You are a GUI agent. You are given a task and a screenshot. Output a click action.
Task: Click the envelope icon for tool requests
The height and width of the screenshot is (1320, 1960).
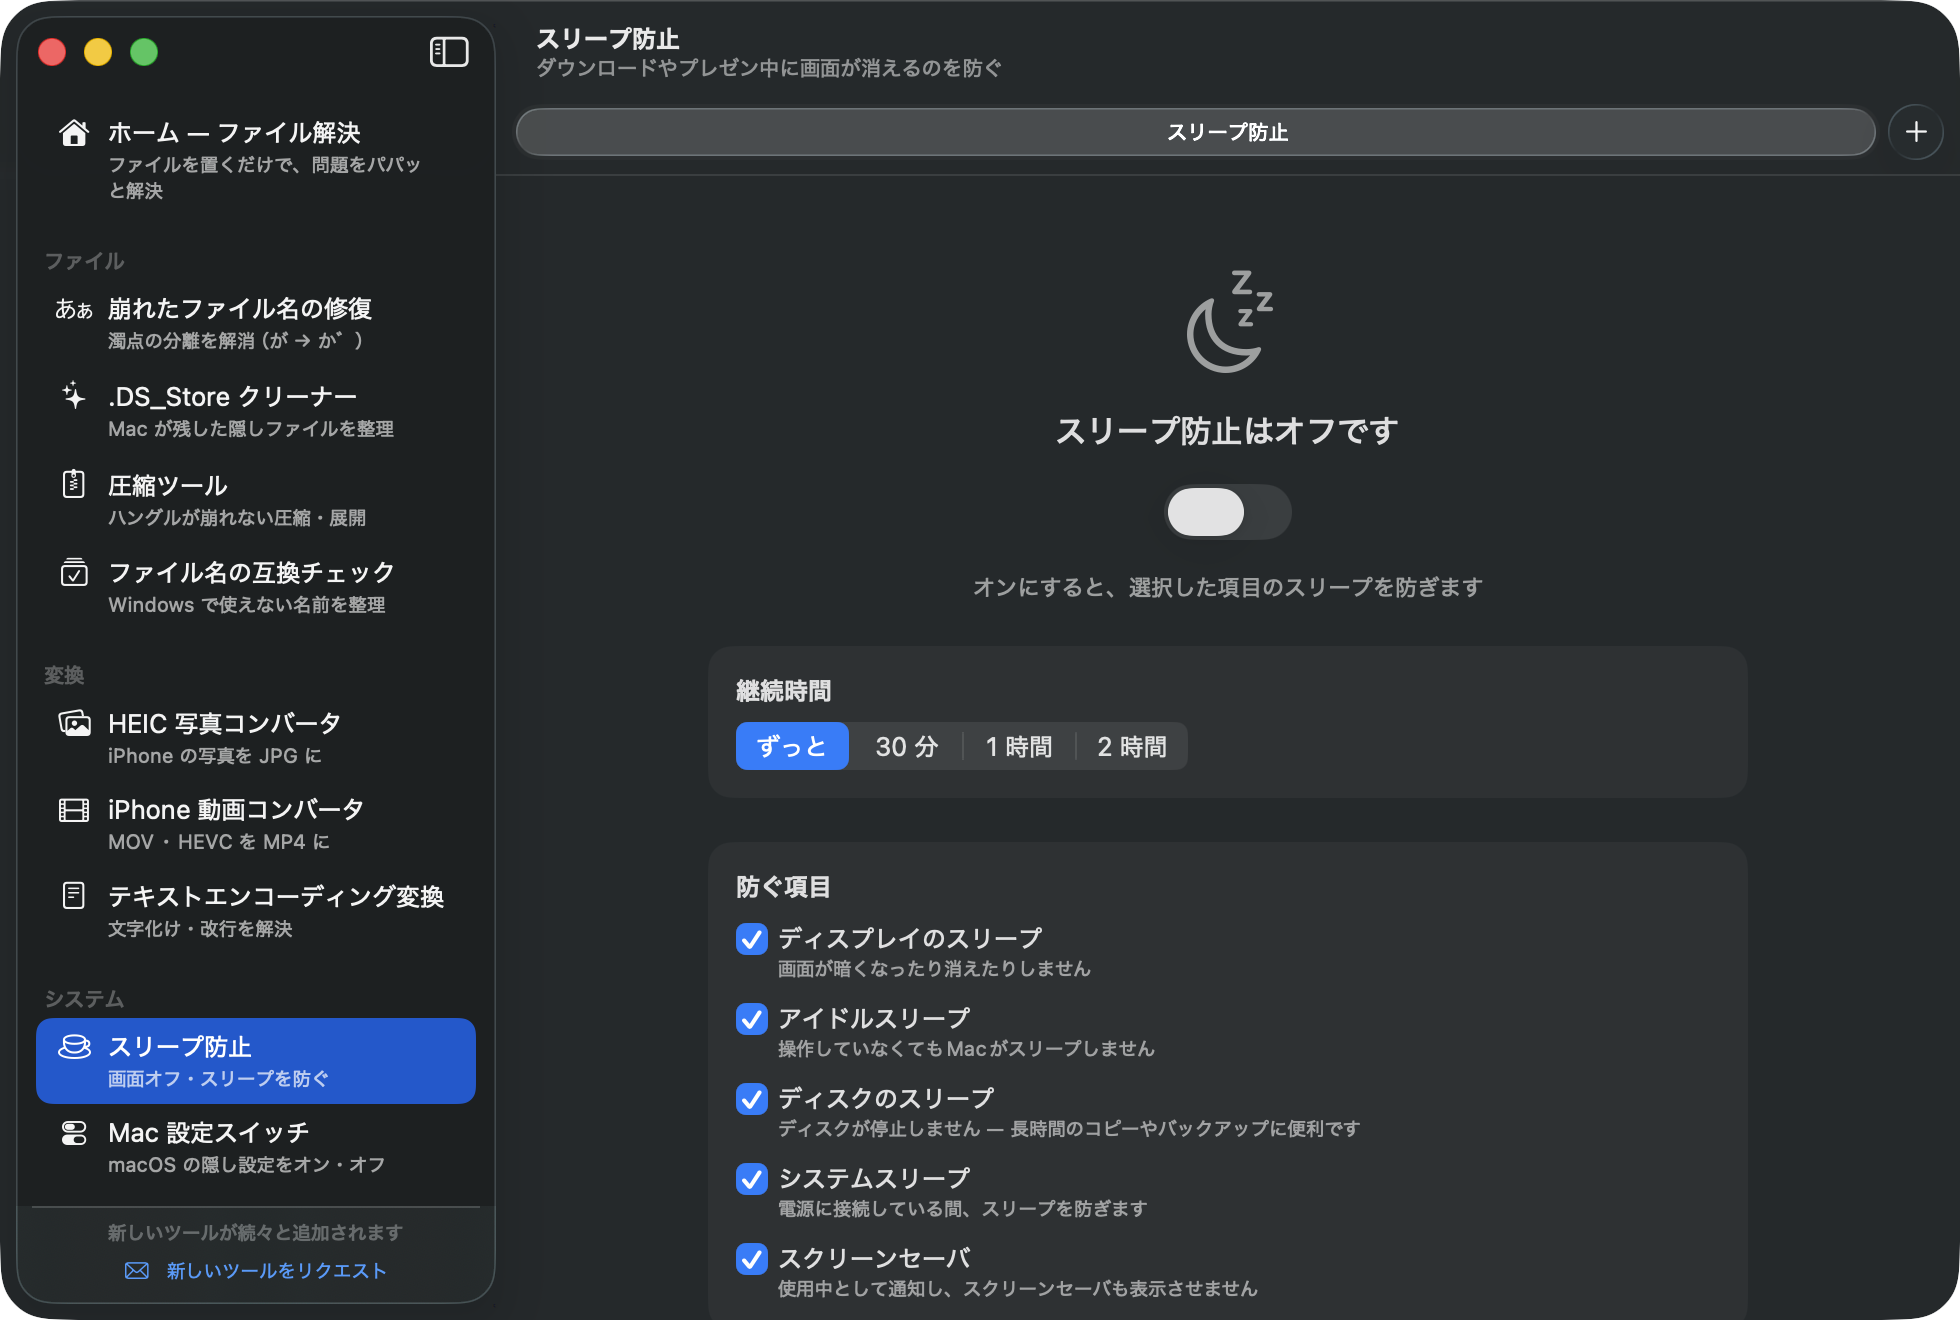click(x=137, y=1270)
